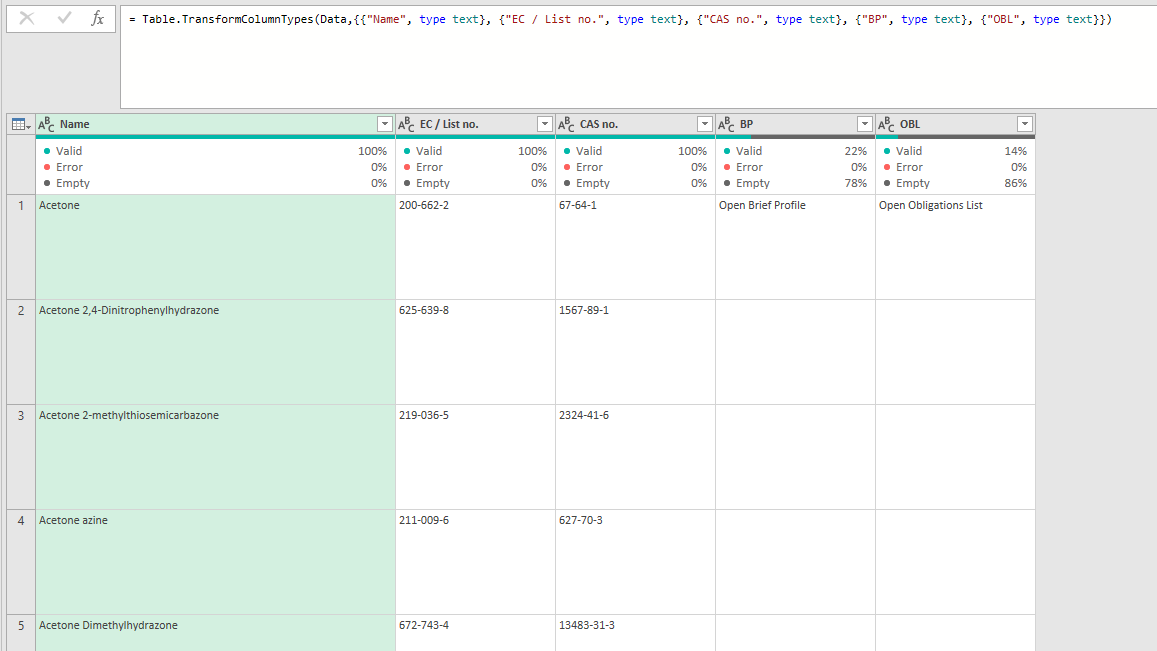Select row number 5

[21, 633]
